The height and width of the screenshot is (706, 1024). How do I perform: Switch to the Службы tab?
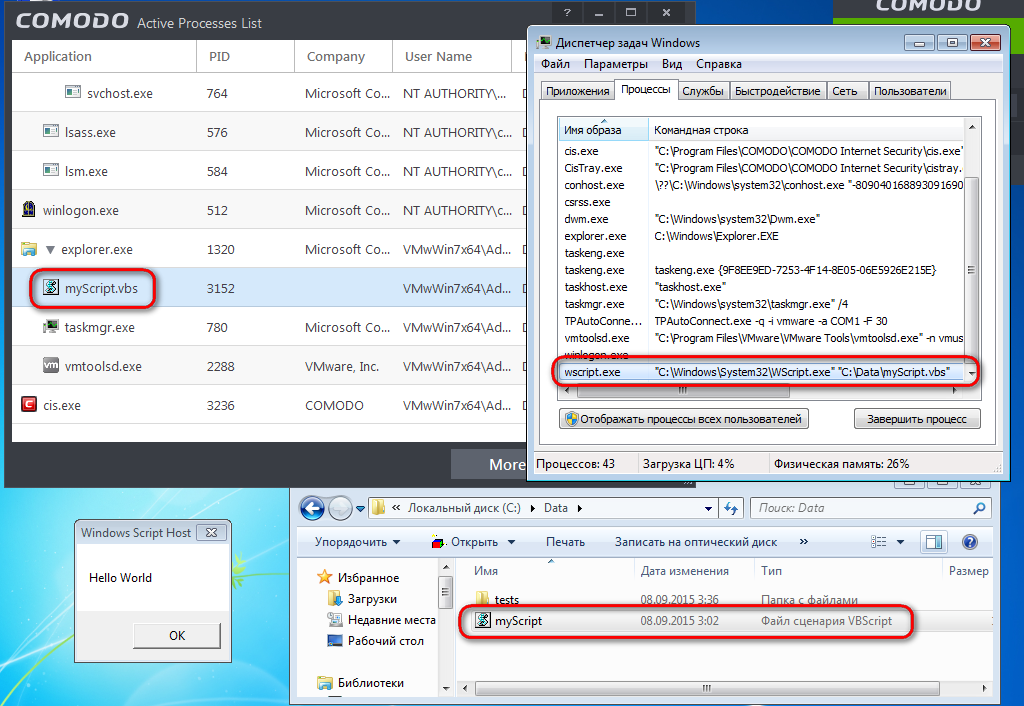703,91
